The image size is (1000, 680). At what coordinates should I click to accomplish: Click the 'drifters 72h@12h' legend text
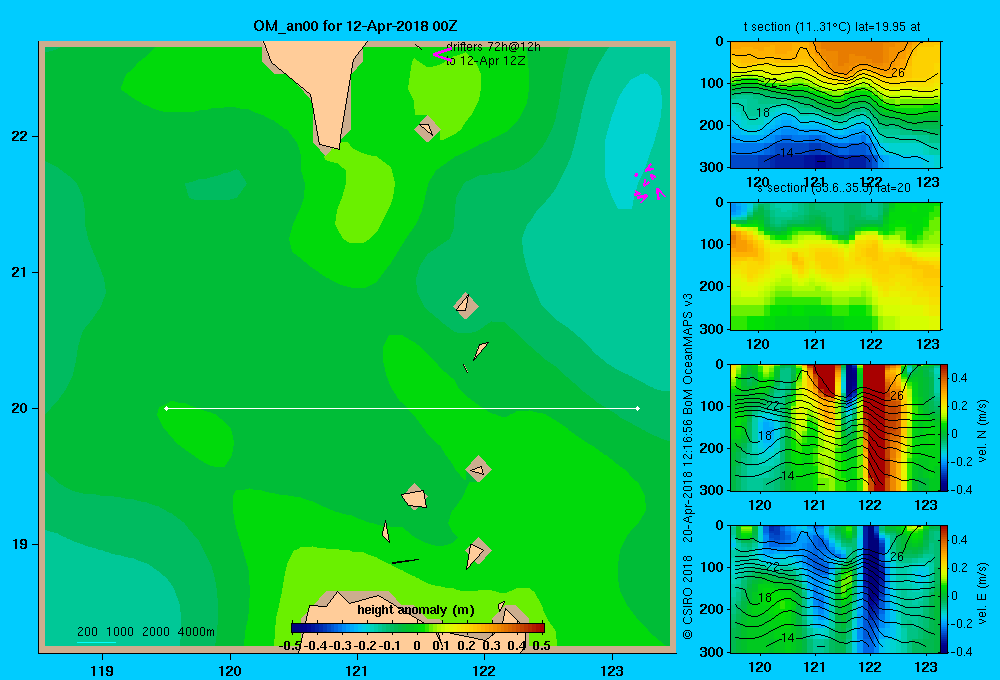click(x=494, y=47)
